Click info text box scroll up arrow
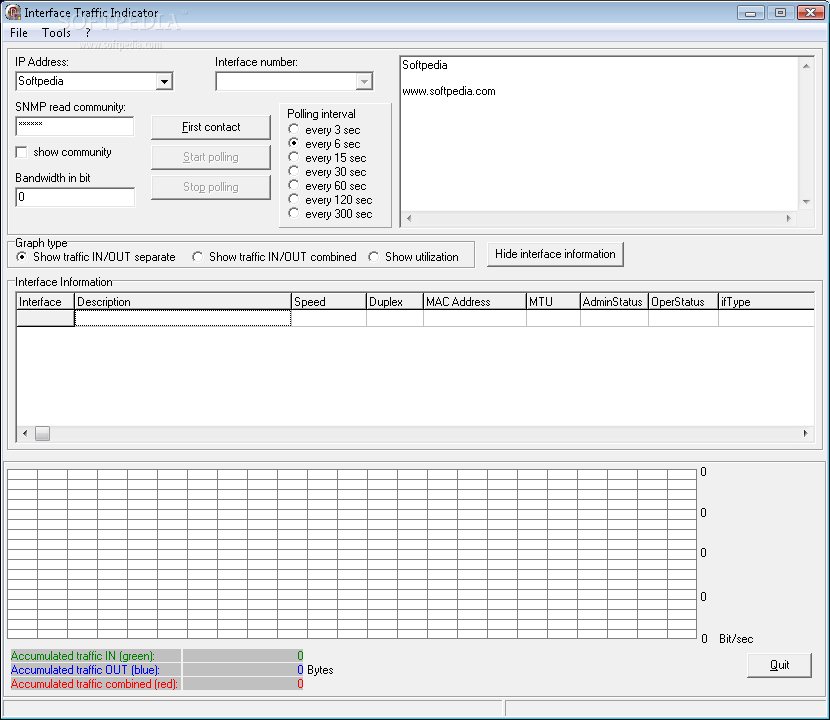 (x=806, y=66)
